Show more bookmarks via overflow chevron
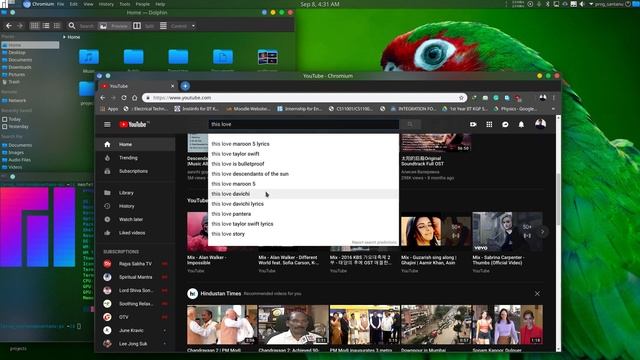Image resolution: width=640 pixels, height=360 pixels. (553, 109)
